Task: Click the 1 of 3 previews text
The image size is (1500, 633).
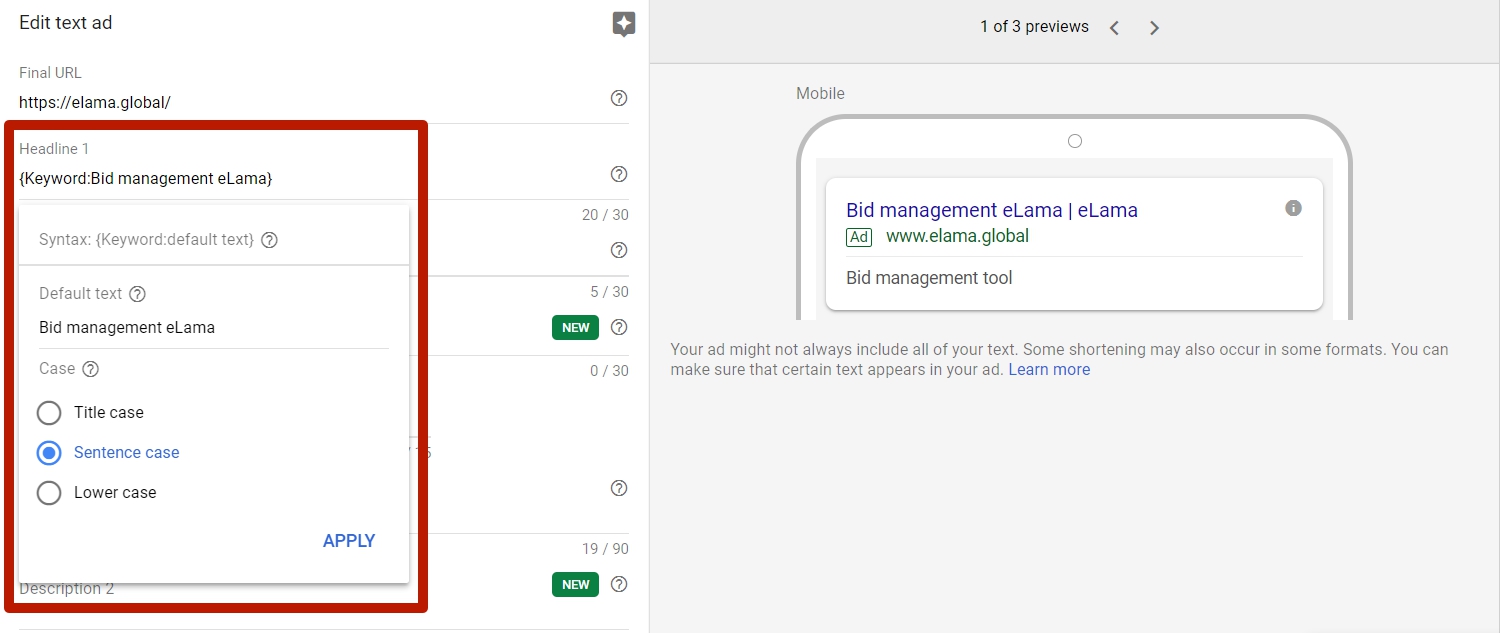Action: pyautogui.click(x=1034, y=27)
